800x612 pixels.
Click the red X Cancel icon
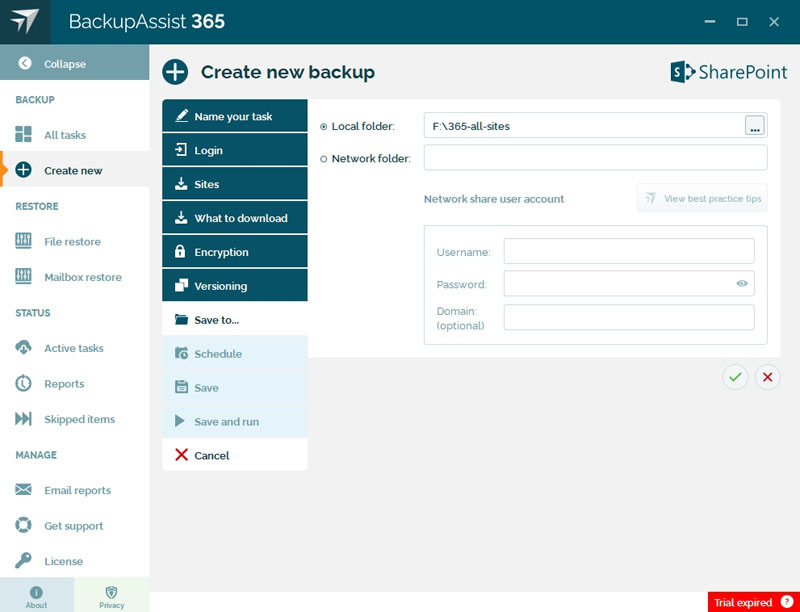[181, 454]
